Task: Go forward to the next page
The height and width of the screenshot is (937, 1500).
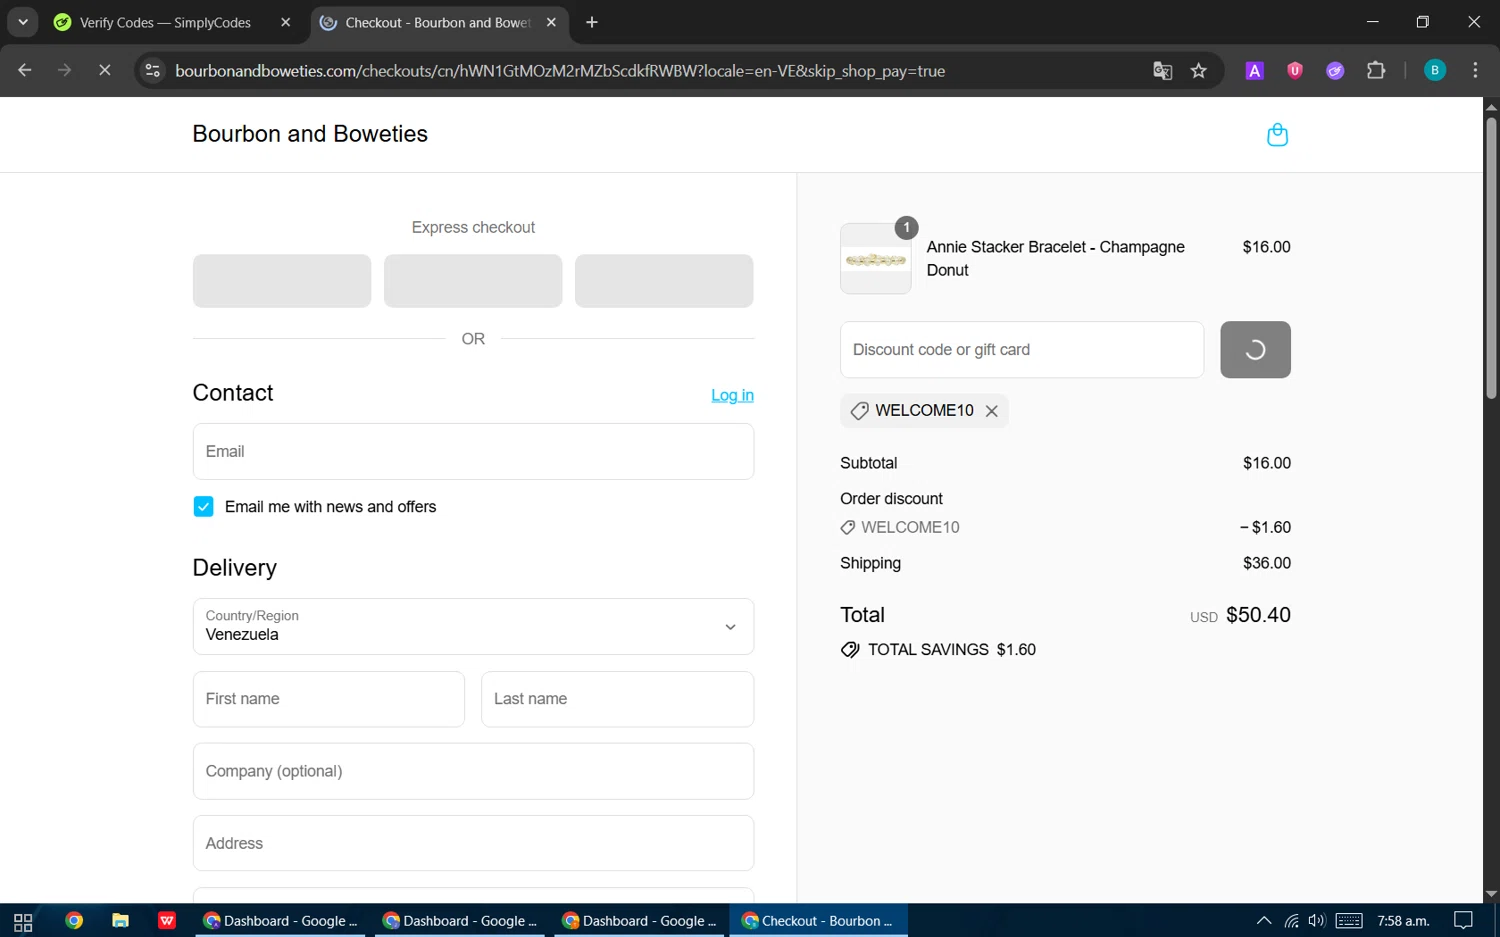Action: [65, 71]
